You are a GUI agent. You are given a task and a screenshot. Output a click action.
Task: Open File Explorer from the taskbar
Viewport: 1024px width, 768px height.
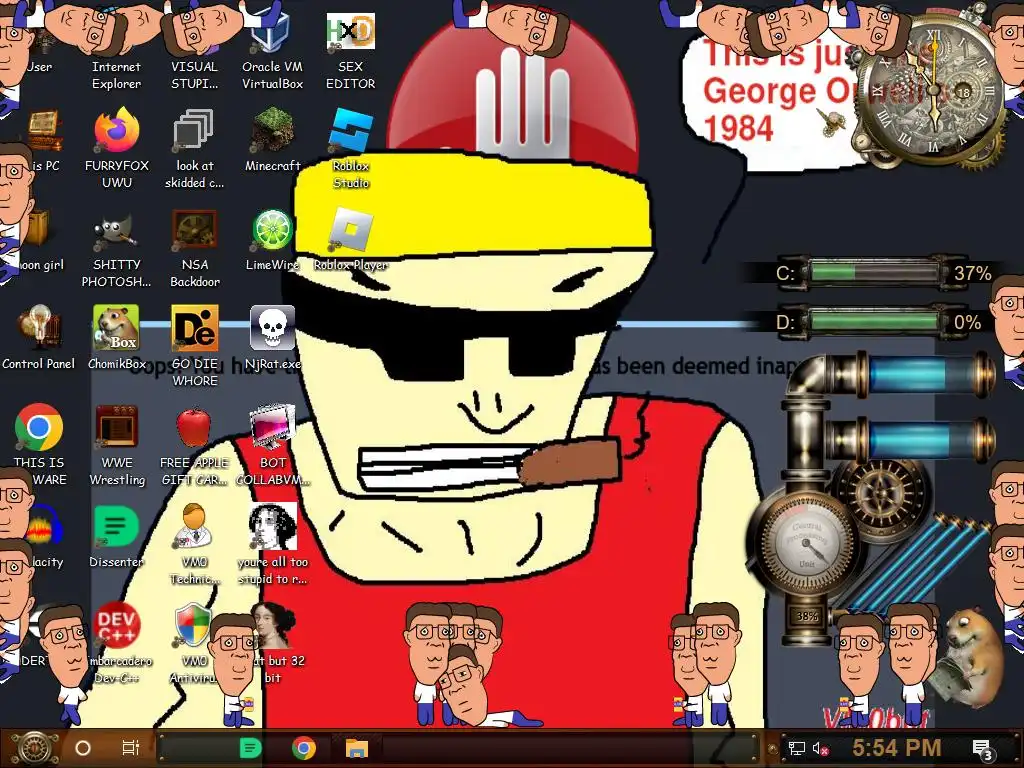click(x=357, y=748)
